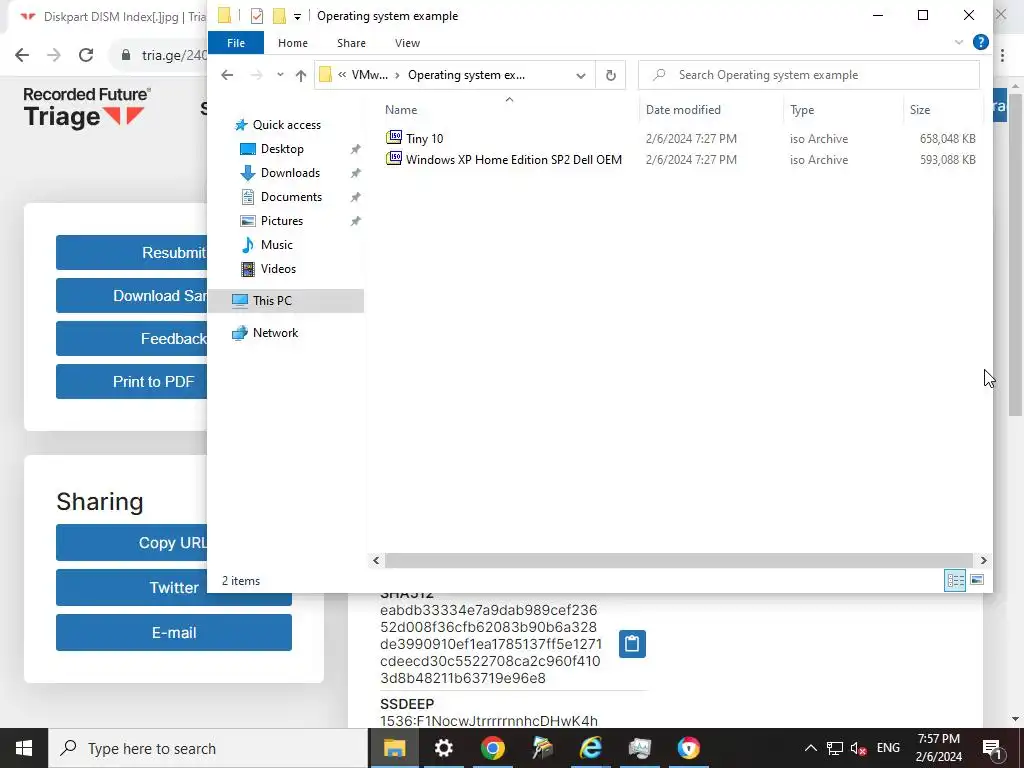This screenshot has width=1024, height=768.
Task: Open the File ribbon tab
Action: click(x=236, y=43)
